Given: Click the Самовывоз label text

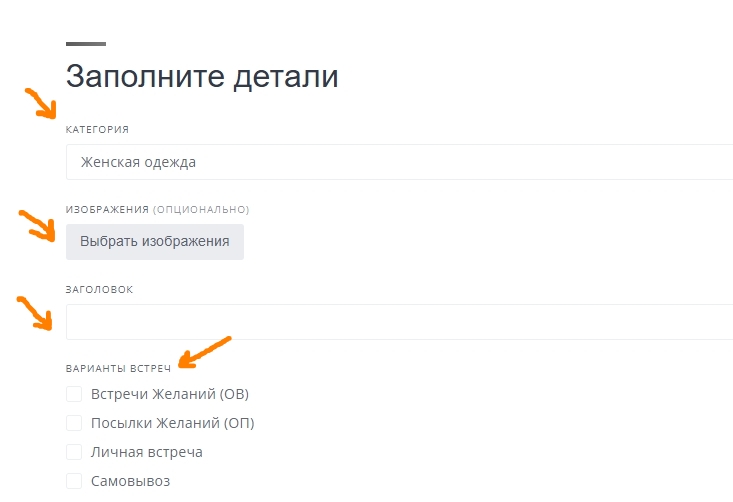Looking at the screenshot, I should [x=130, y=481].
